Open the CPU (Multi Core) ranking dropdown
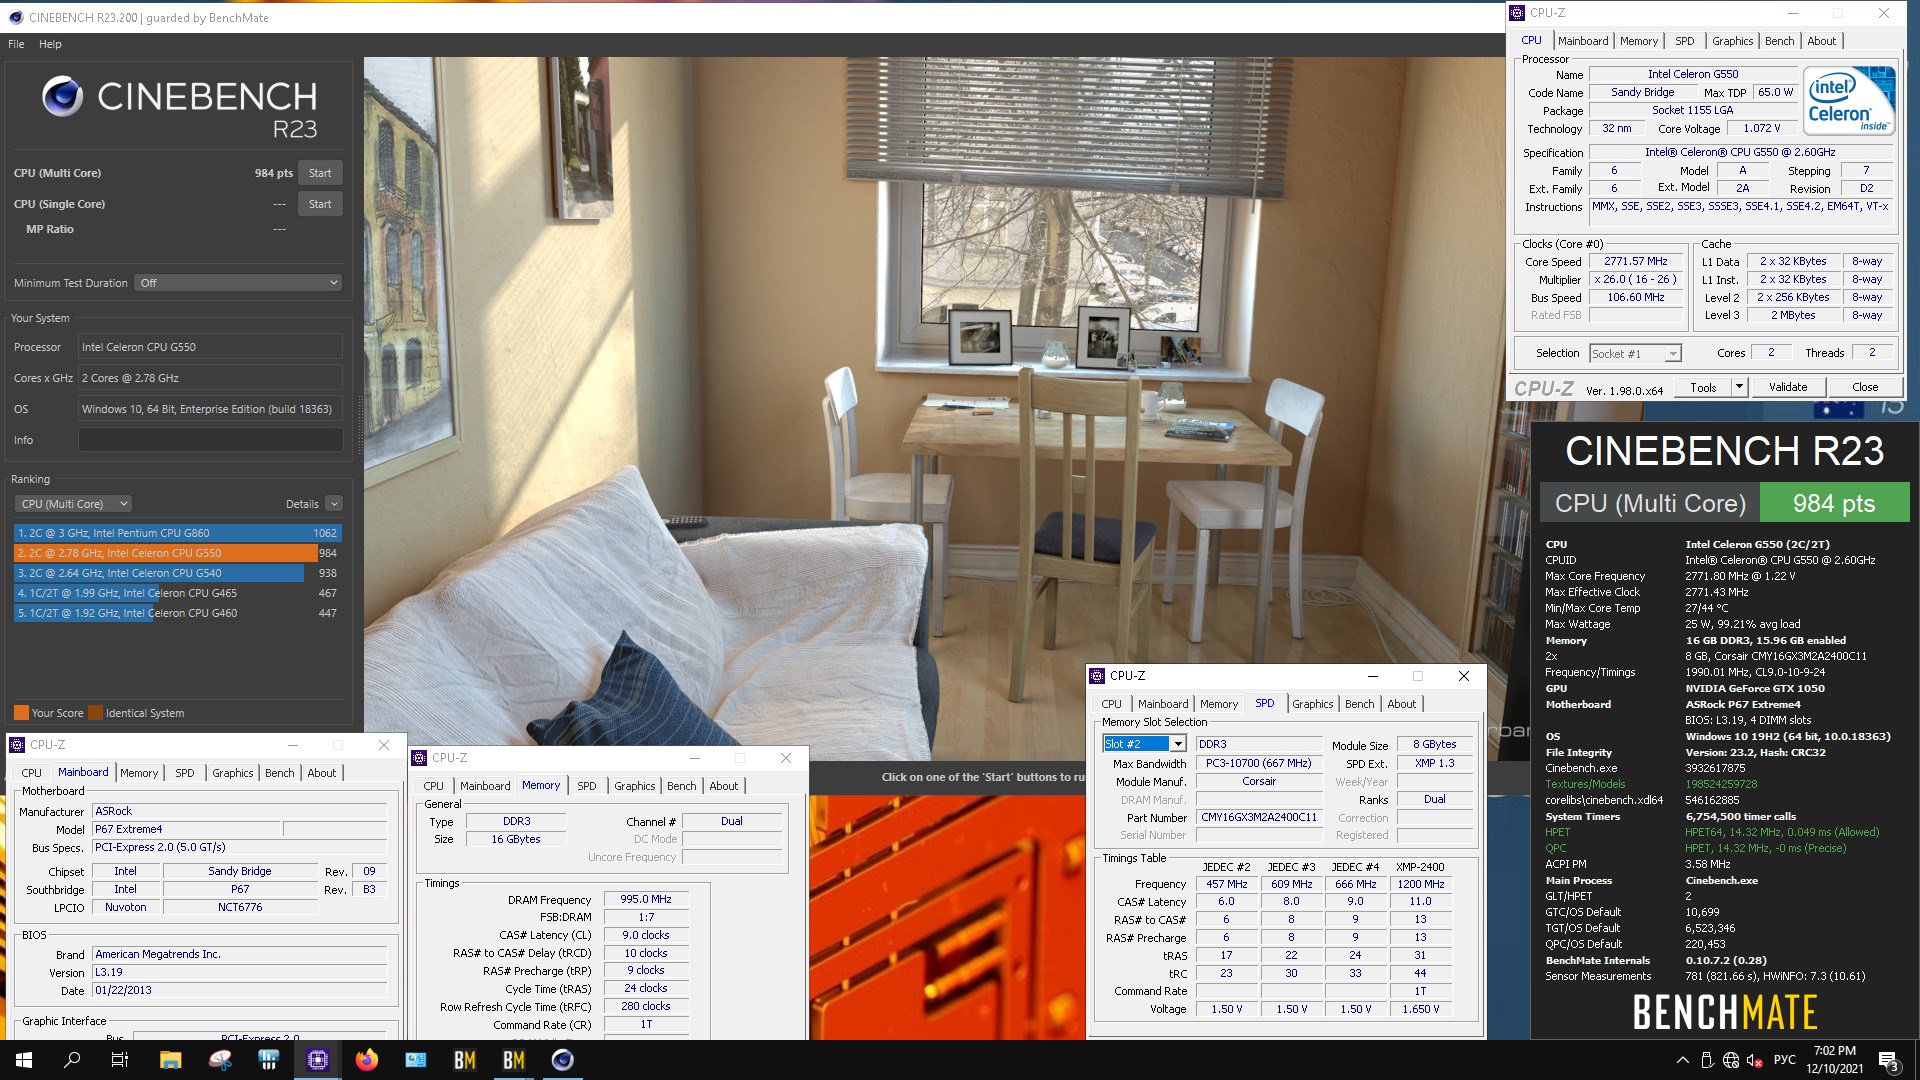 pos(74,504)
